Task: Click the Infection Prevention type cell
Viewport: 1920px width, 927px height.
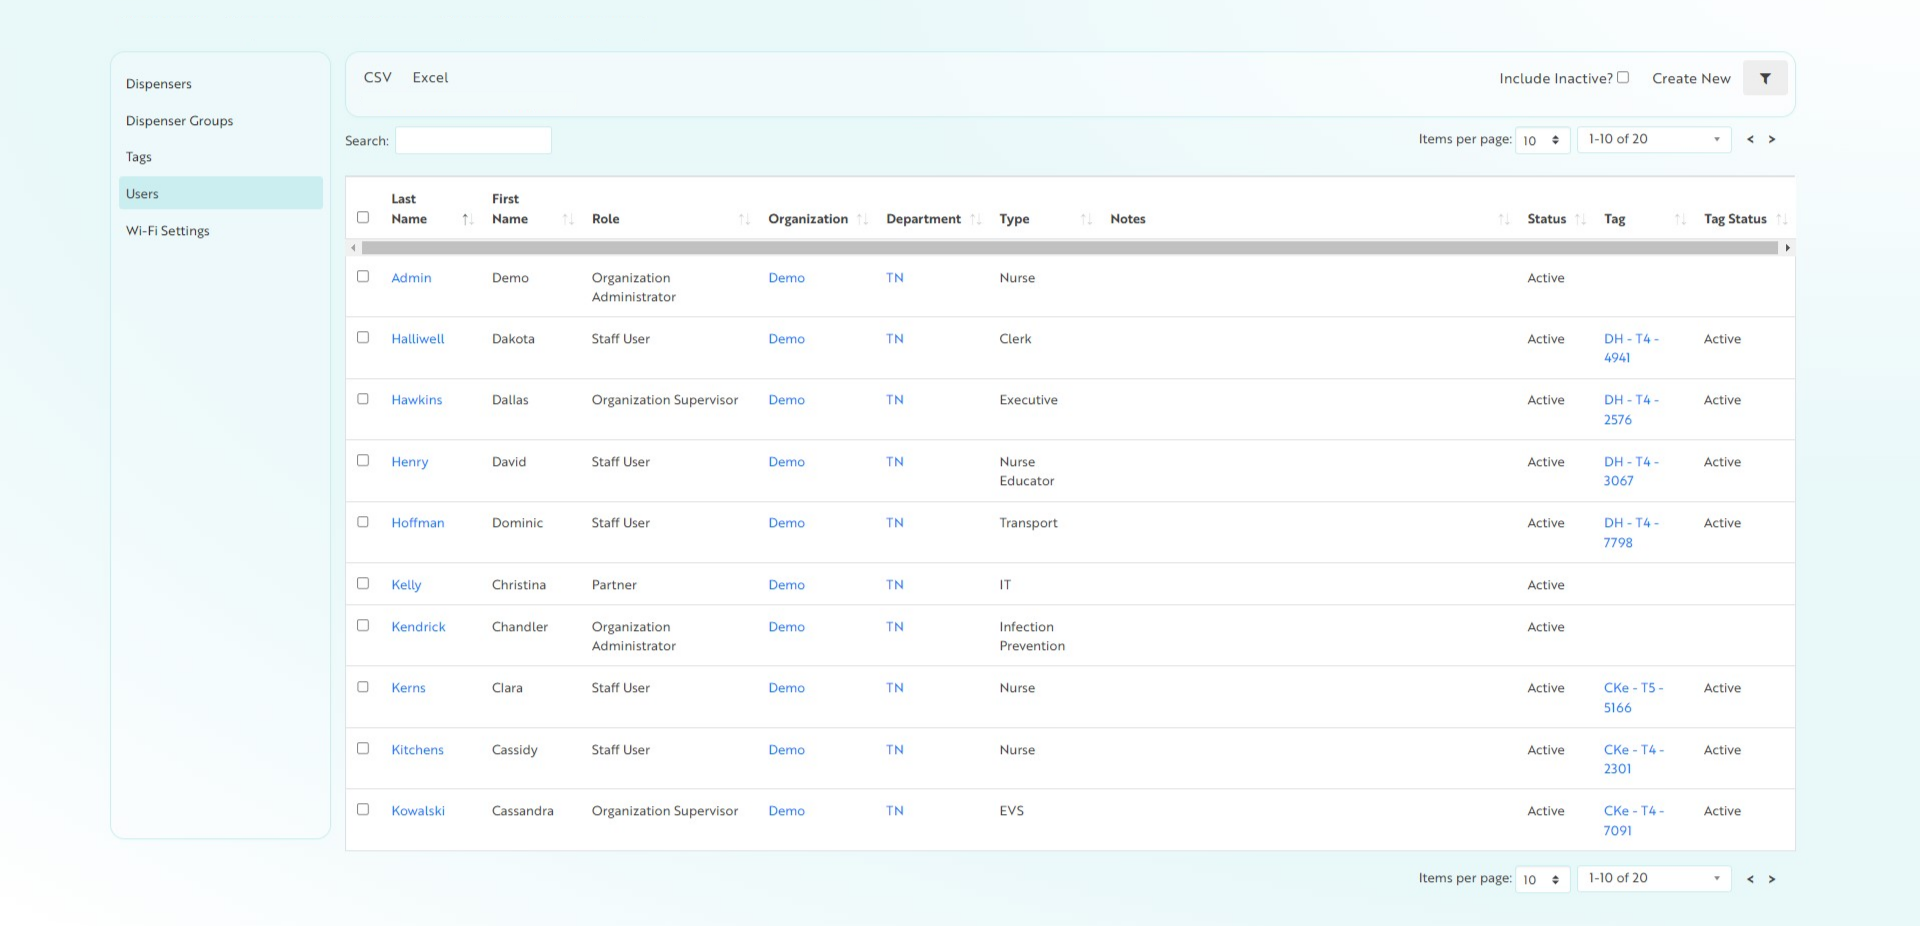Action: tap(1032, 636)
